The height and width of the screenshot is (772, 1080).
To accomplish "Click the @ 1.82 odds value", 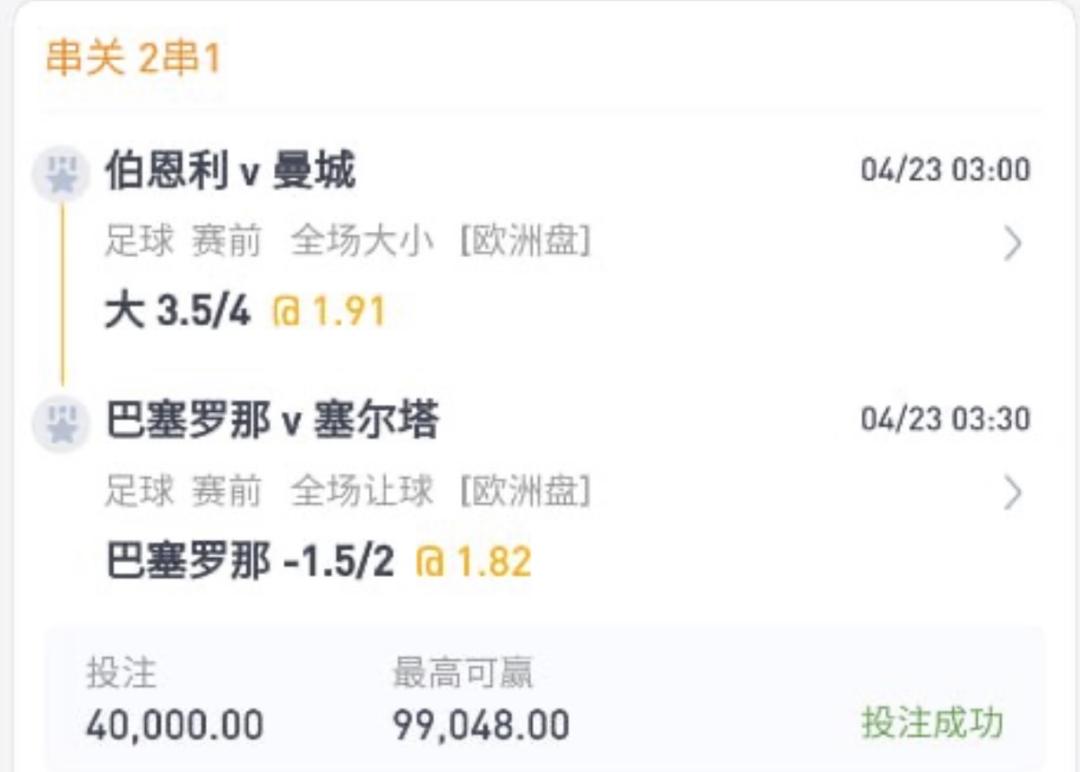I will (x=474, y=561).
